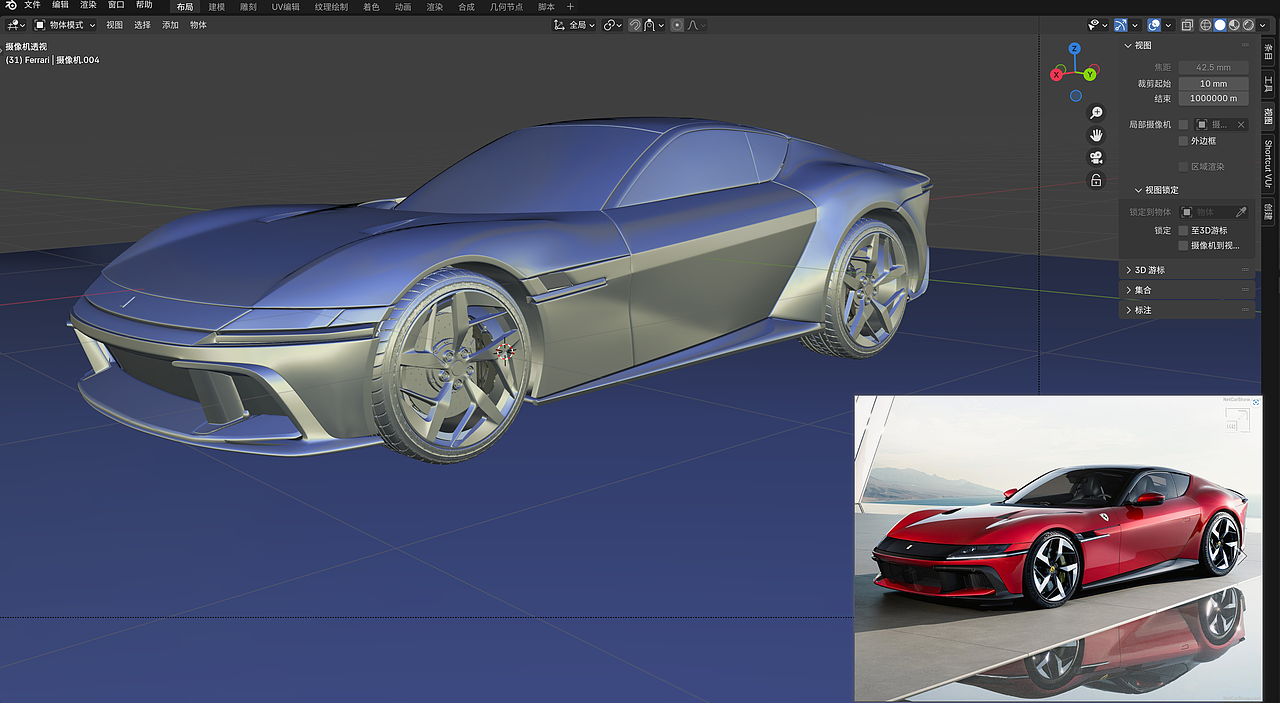1280x703 pixels.
Task: Select the solid viewport shading mode
Action: (1220, 25)
